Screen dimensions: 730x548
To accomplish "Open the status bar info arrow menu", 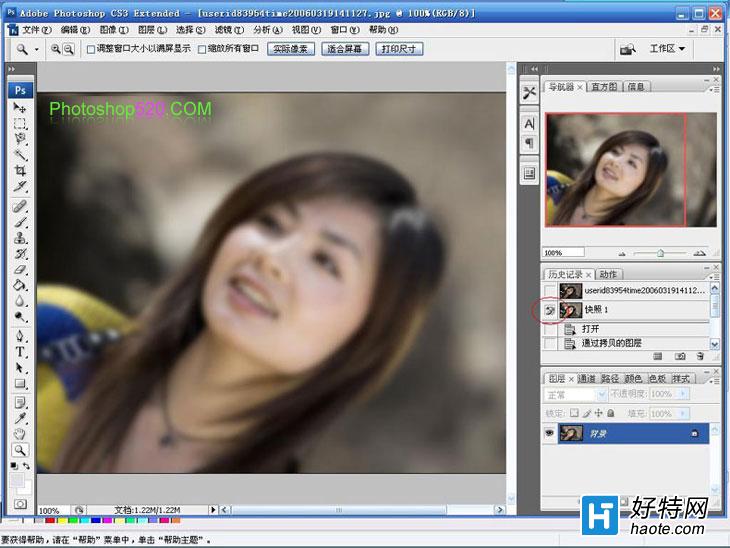I will [x=213, y=510].
